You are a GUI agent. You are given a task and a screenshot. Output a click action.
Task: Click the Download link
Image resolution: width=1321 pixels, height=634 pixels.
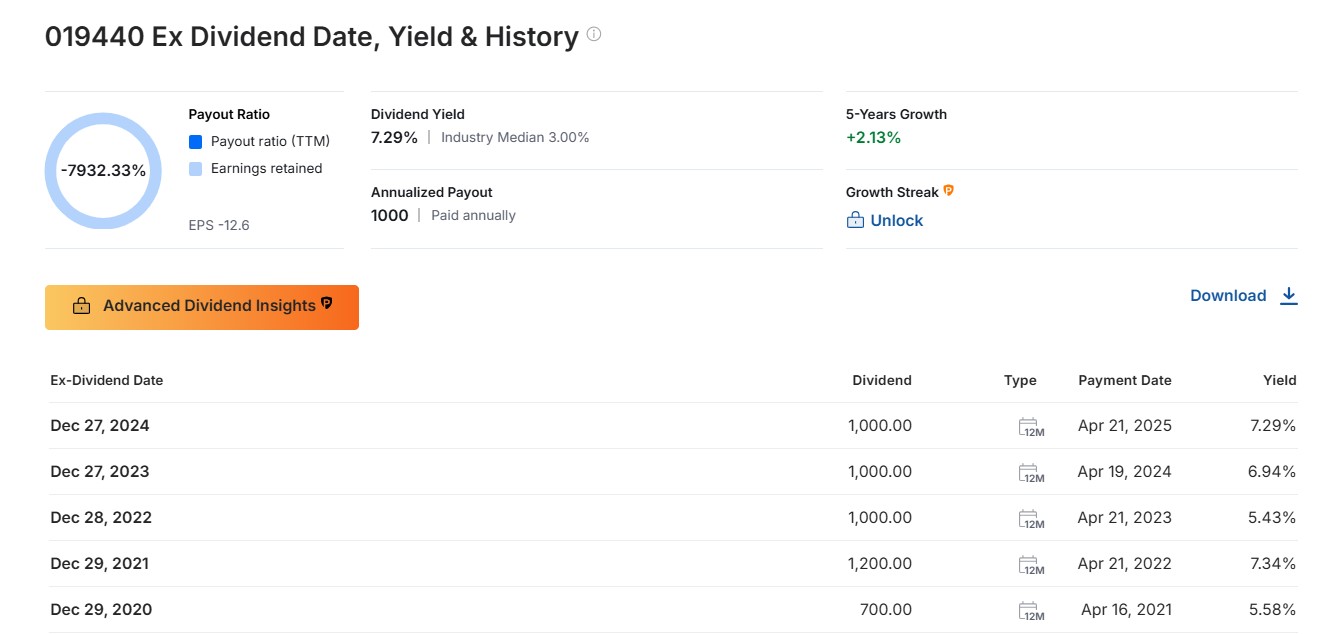(x=1228, y=296)
